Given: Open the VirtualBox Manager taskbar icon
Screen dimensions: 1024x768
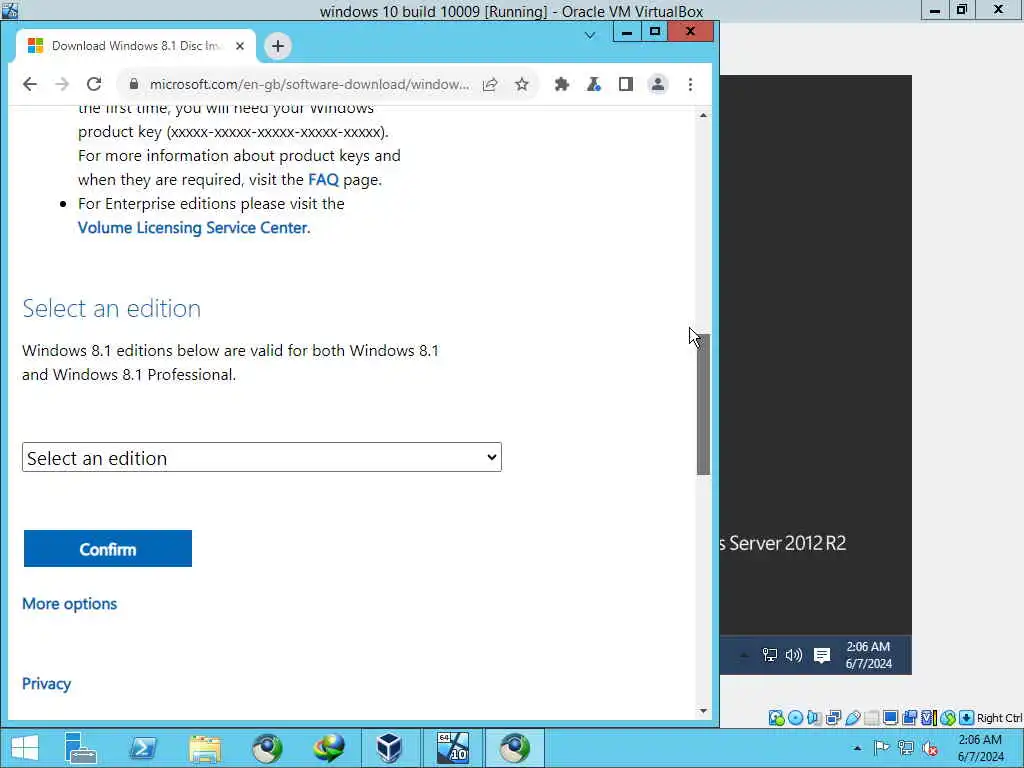Looking at the screenshot, I should tap(390, 748).
